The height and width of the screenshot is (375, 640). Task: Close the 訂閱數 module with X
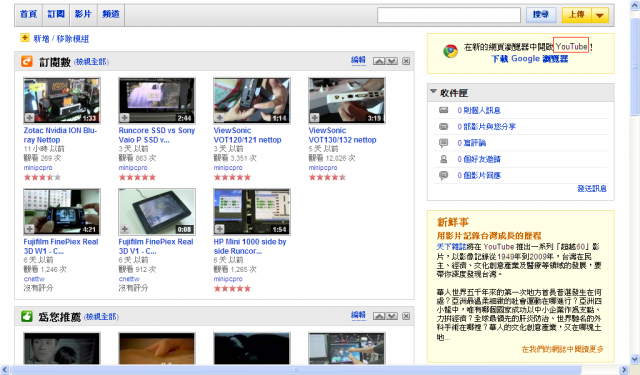406,61
